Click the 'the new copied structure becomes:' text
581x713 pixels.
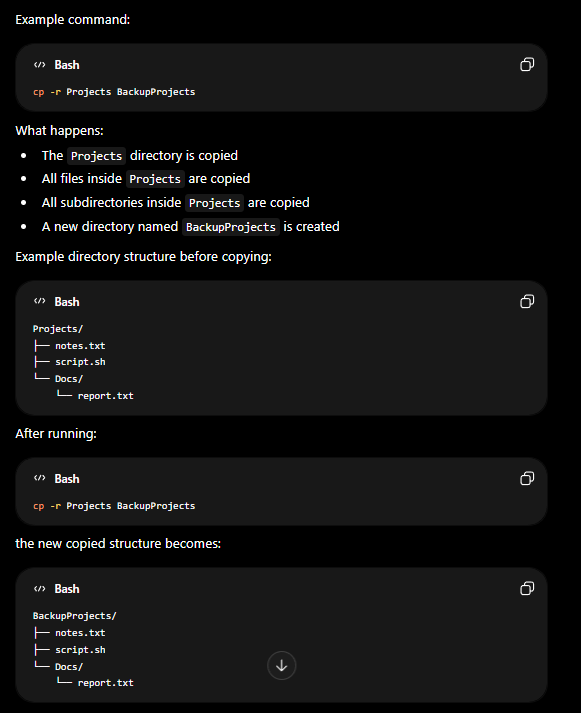[118, 543]
